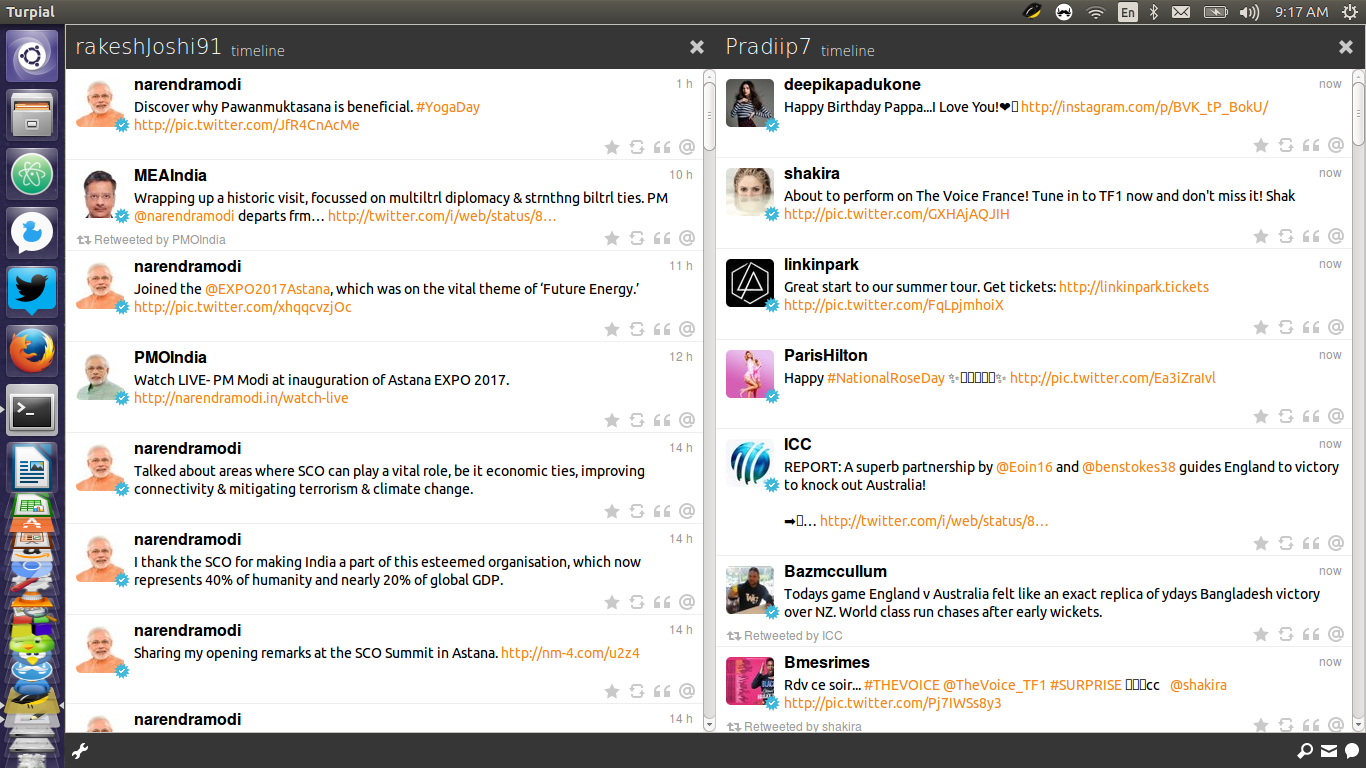Open the @benstokes38 mention

[1129, 467]
